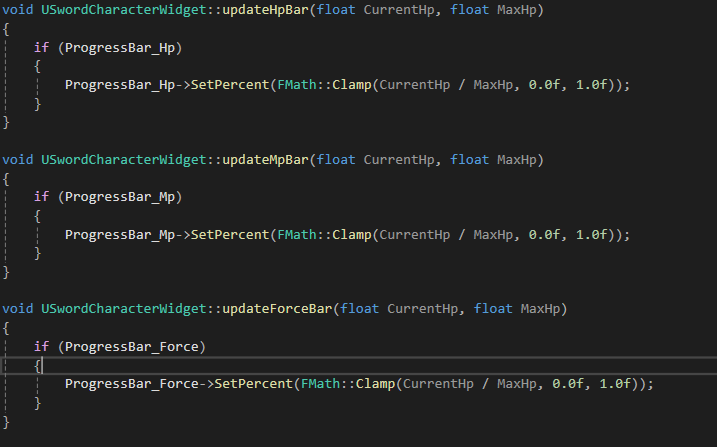Click SetPercent on the ProgressBar_Force line
This screenshot has width=717, height=447.
coord(254,383)
